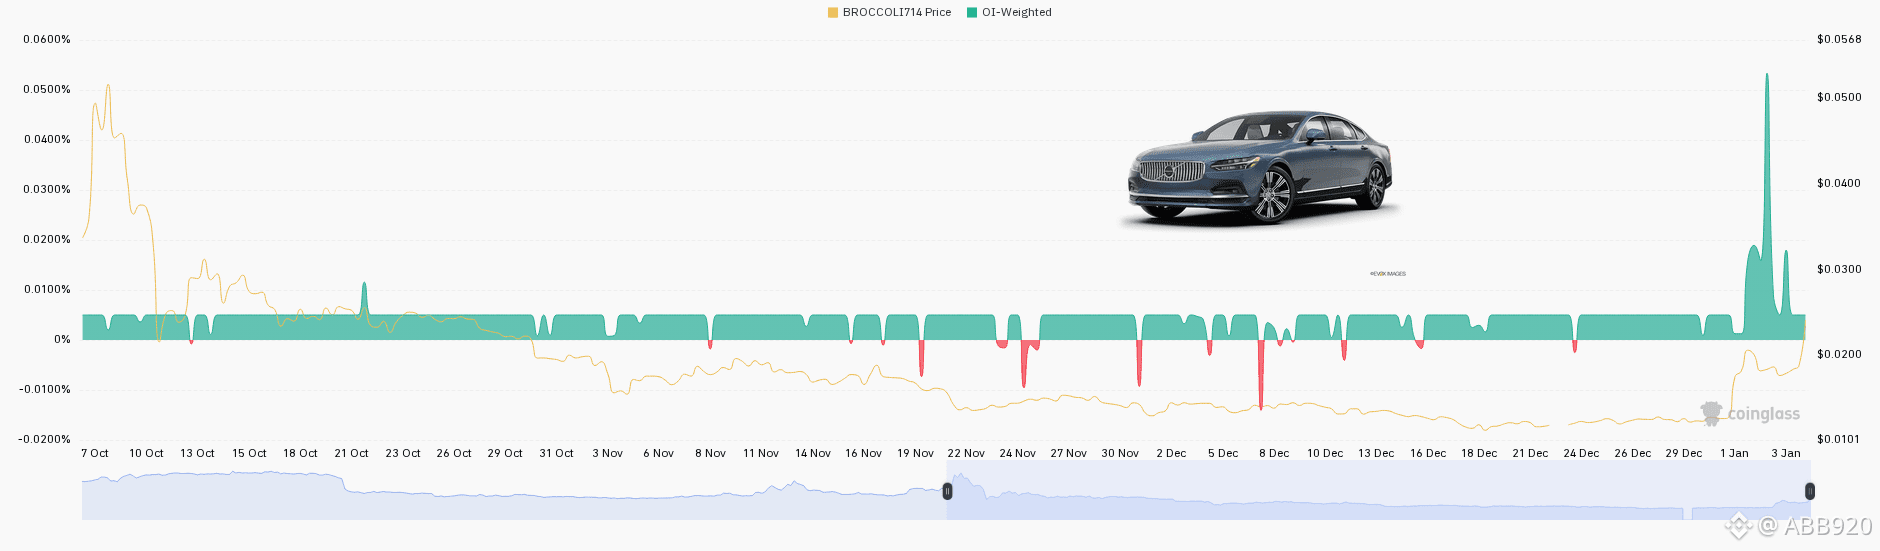Grab the left range slider handle
Viewport: 1880px width, 551px height.
947,491
